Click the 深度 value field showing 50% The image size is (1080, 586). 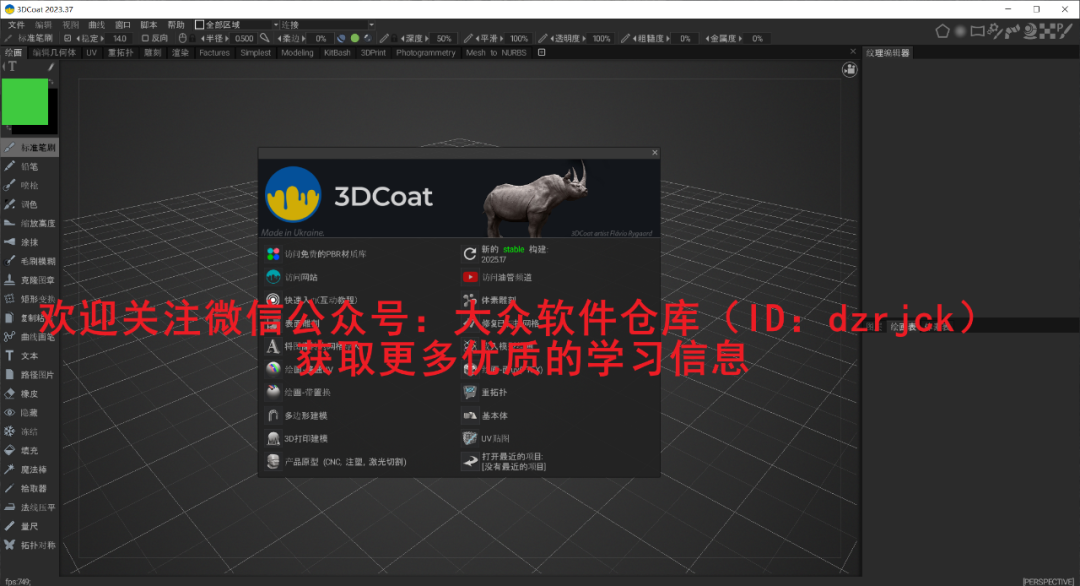[x=444, y=39]
